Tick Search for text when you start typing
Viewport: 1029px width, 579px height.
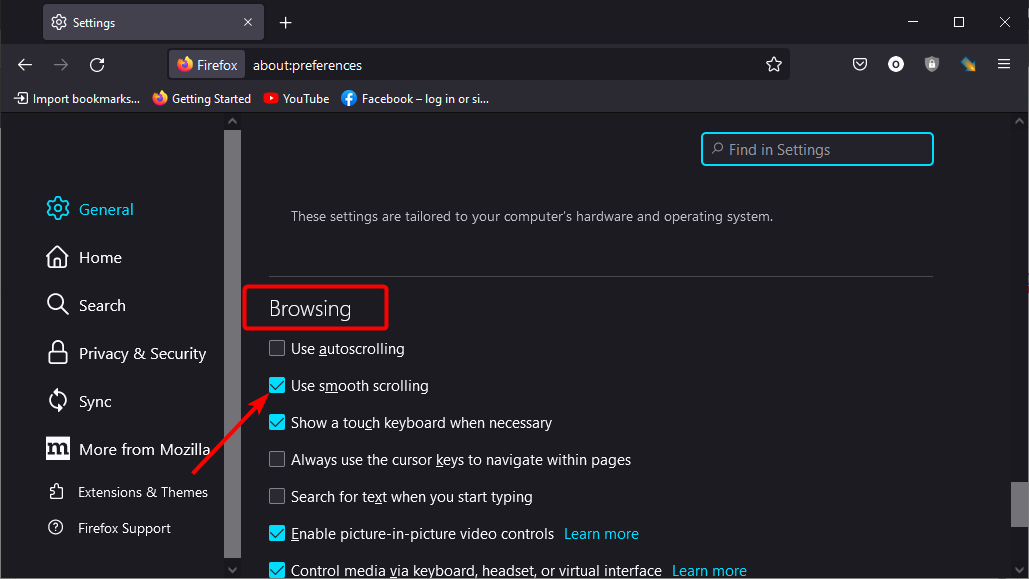tap(277, 496)
